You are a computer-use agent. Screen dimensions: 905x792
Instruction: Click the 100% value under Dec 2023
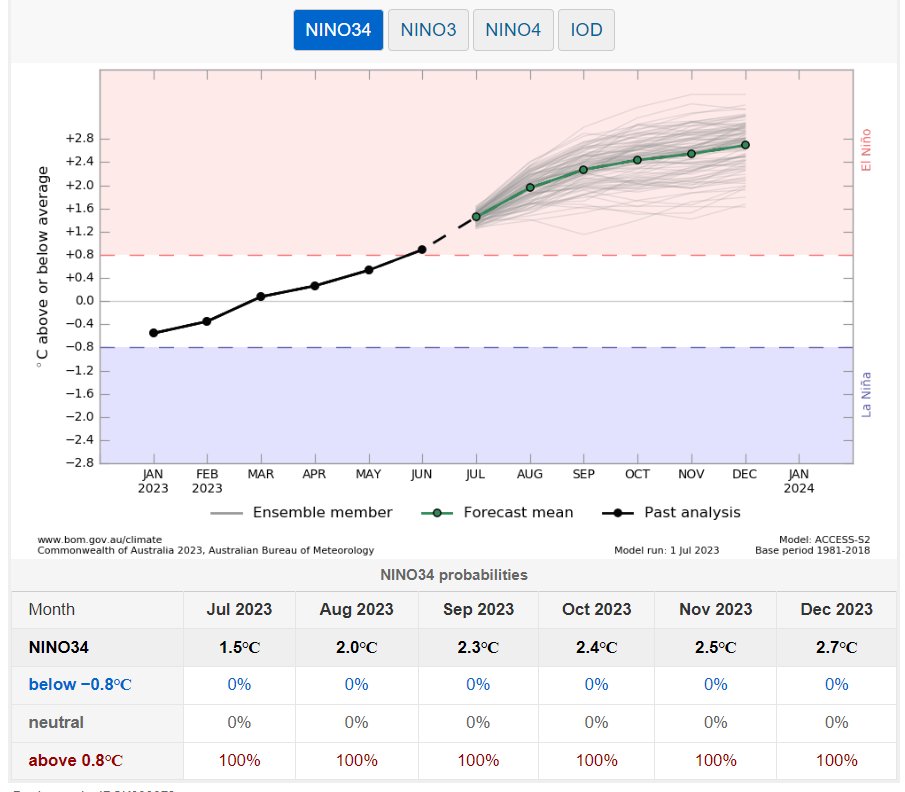(836, 760)
